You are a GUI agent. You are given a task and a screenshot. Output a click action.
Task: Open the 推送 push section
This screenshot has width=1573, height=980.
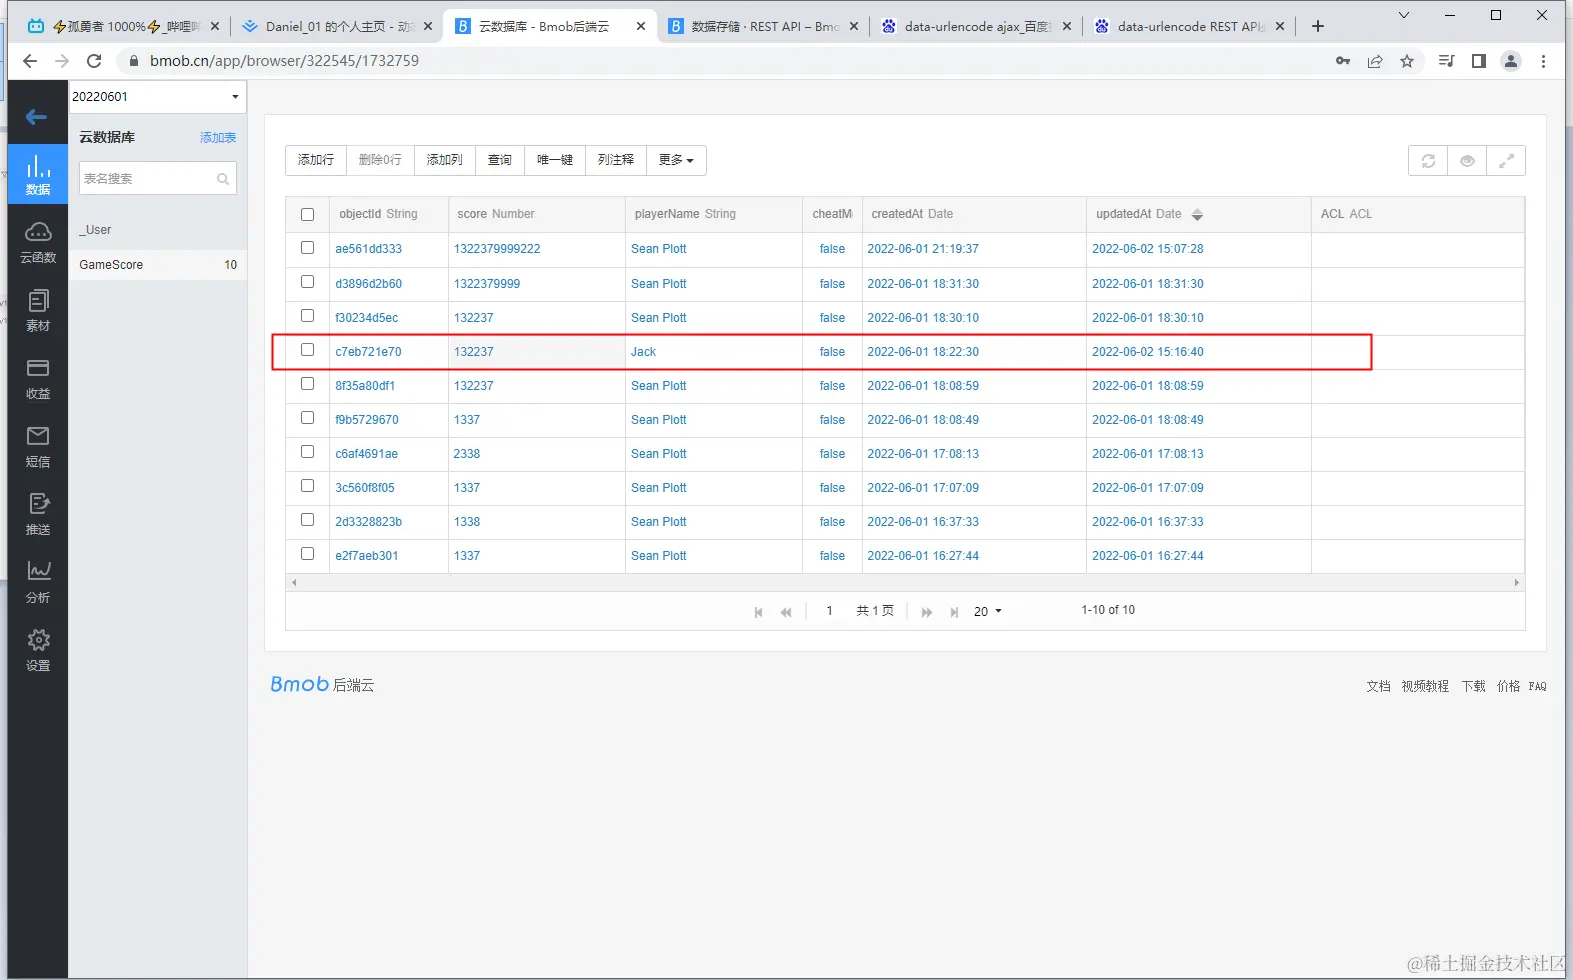pos(38,514)
